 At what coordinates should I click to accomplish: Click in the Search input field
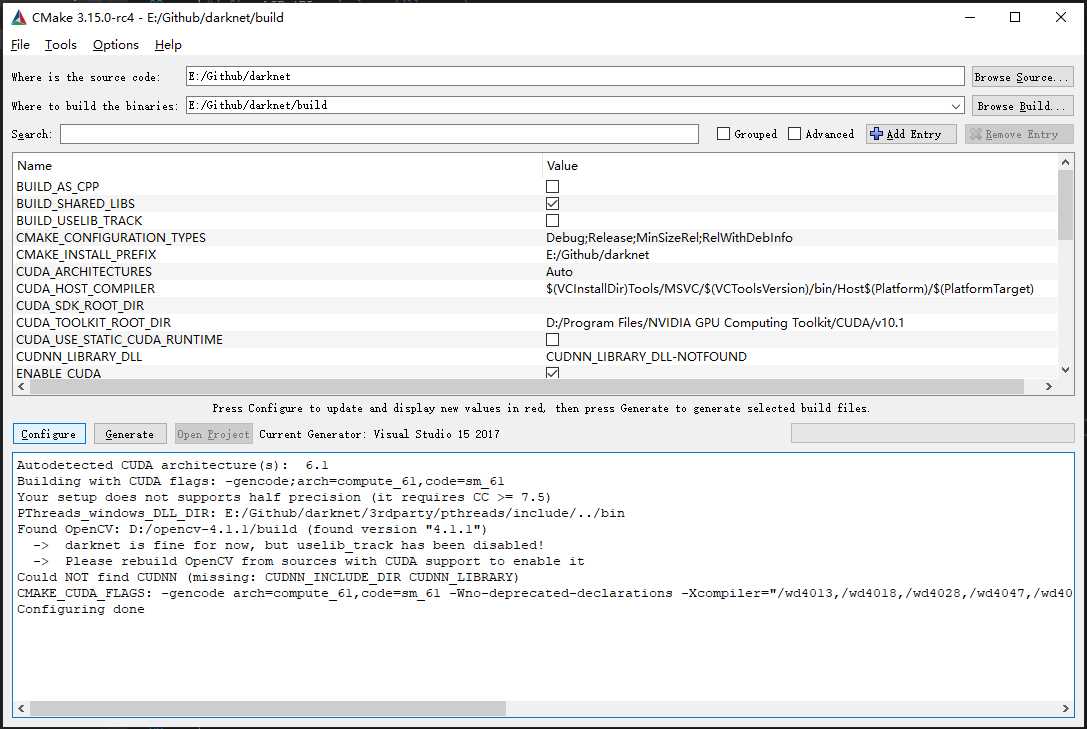[x=379, y=134]
